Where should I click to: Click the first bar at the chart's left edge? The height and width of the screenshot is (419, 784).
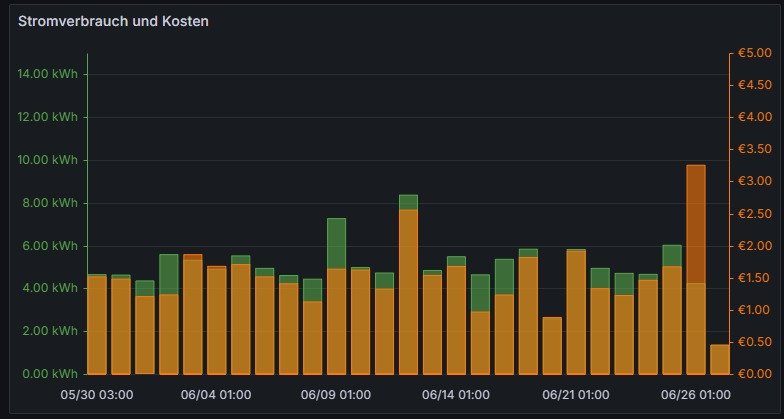tap(97, 325)
